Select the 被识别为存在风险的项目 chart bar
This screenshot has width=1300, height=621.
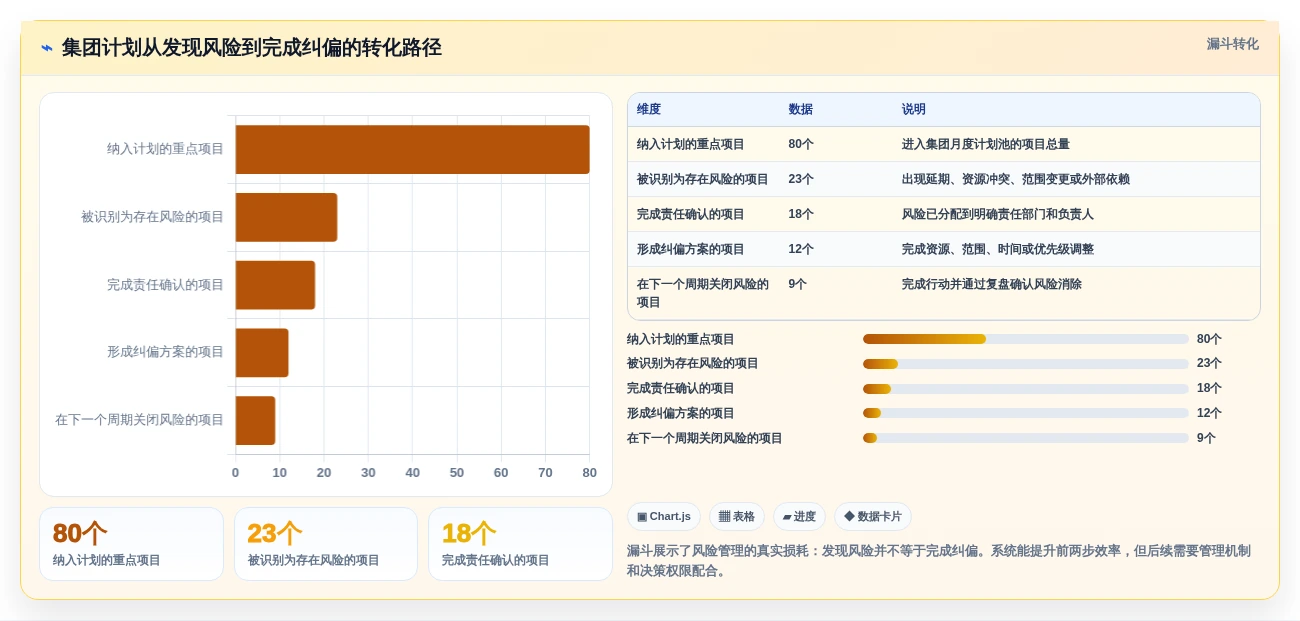pyautogui.click(x=286, y=217)
